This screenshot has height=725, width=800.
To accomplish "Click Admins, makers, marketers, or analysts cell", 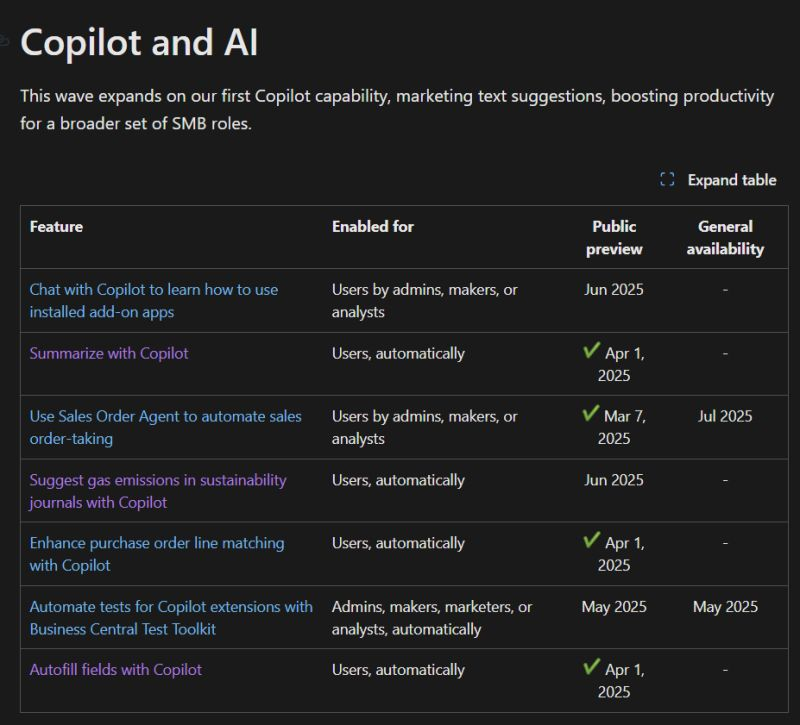I will pos(432,618).
